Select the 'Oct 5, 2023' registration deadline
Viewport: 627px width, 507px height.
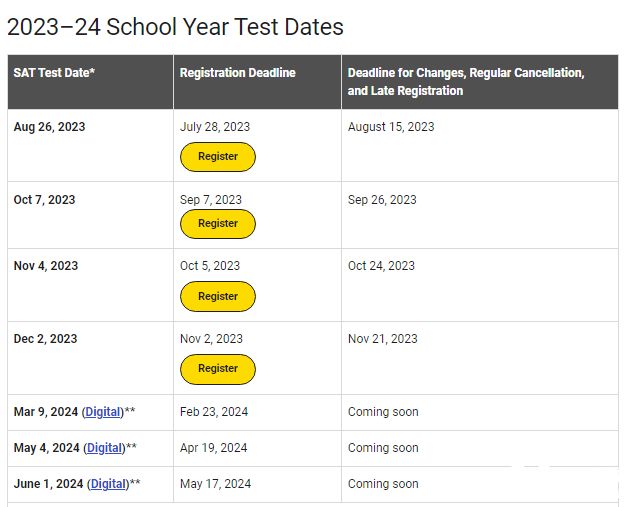pos(210,265)
